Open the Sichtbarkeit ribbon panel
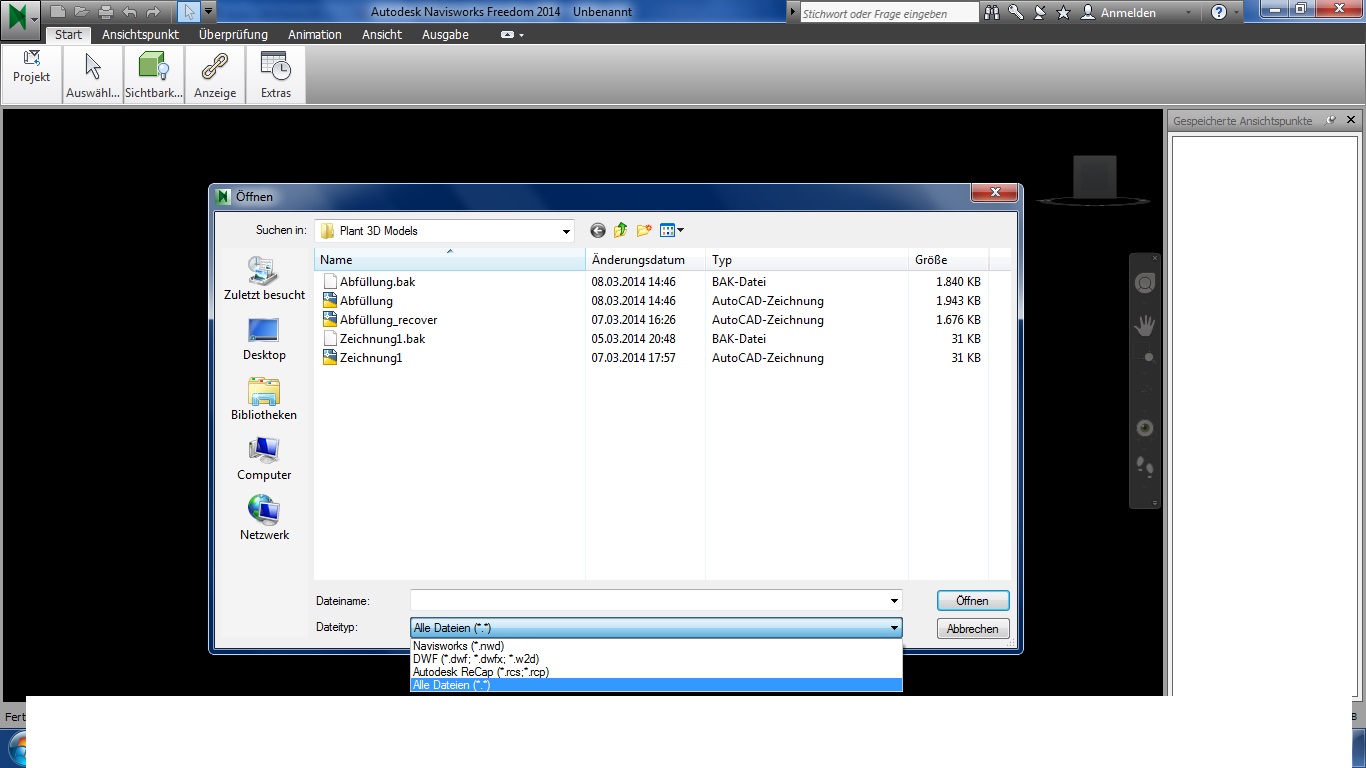1366x768 pixels. click(x=154, y=74)
